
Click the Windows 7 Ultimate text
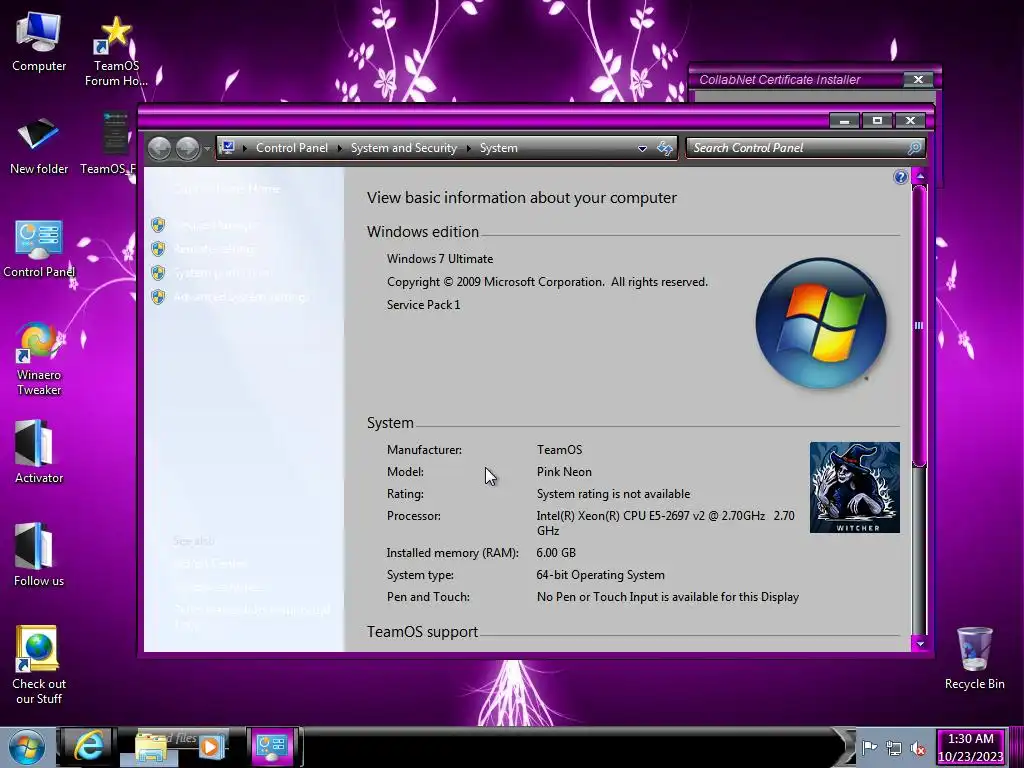tap(440, 259)
